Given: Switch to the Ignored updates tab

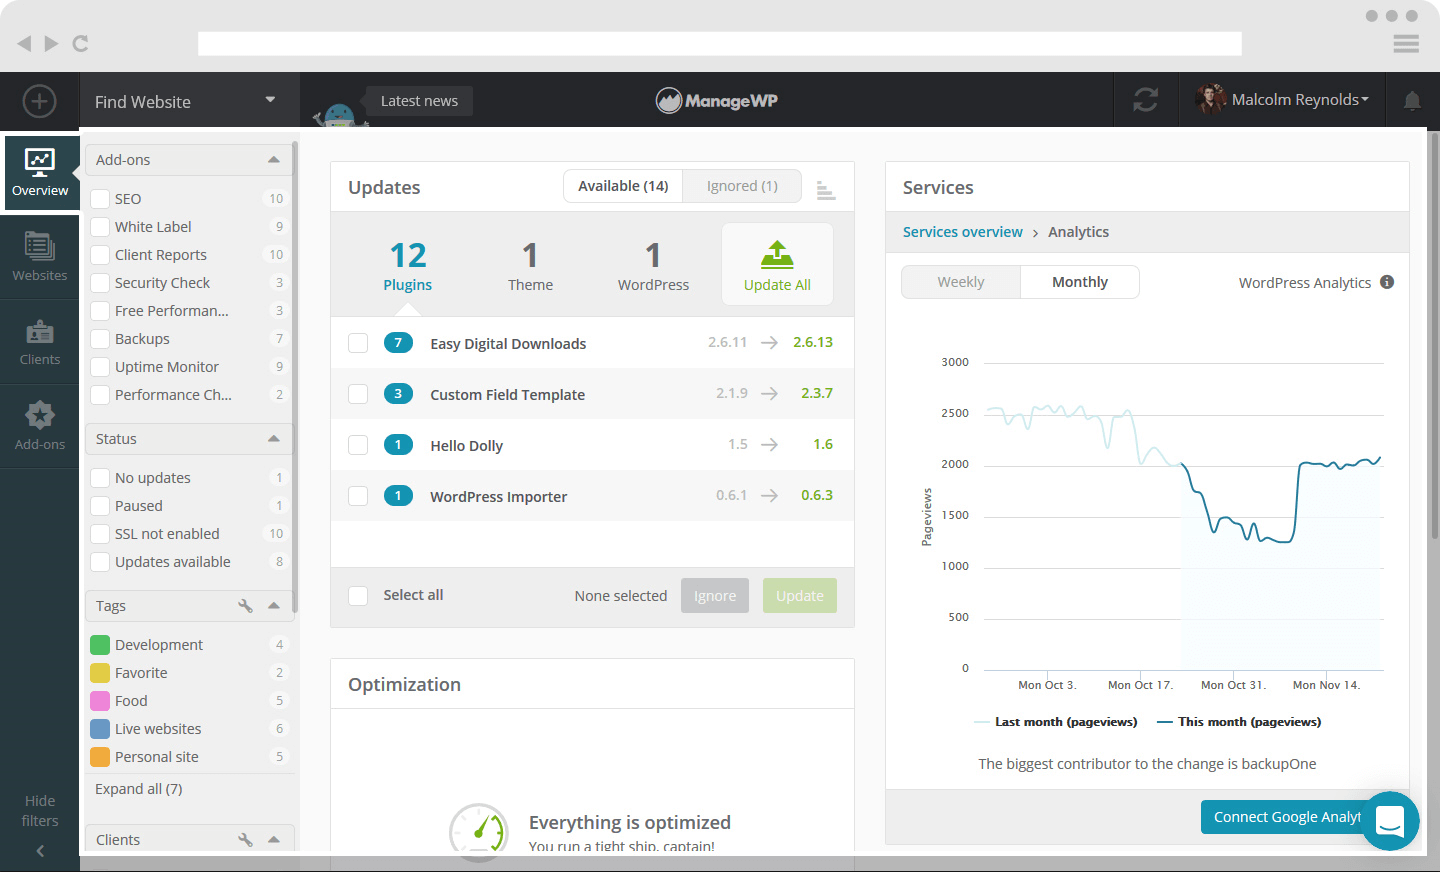Looking at the screenshot, I should (x=741, y=185).
